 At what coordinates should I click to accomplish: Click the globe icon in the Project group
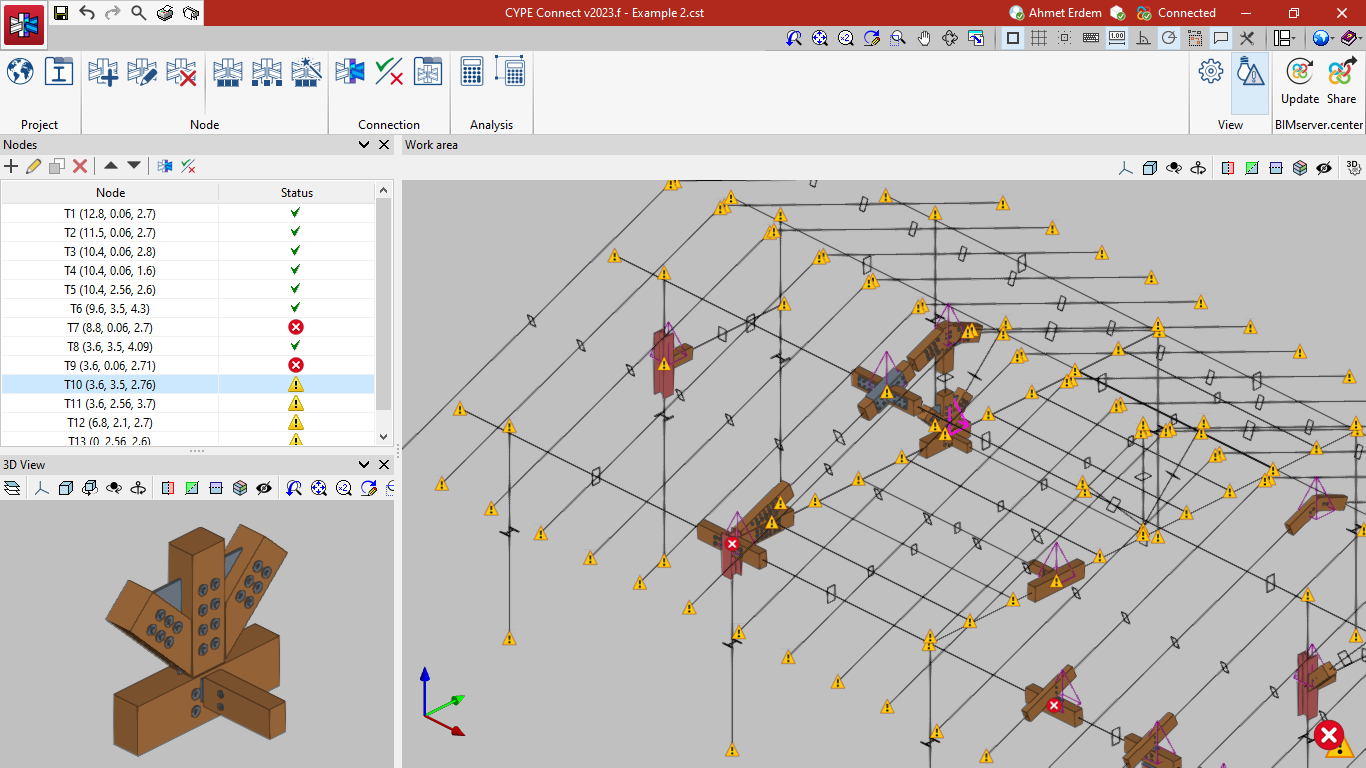(x=20, y=72)
